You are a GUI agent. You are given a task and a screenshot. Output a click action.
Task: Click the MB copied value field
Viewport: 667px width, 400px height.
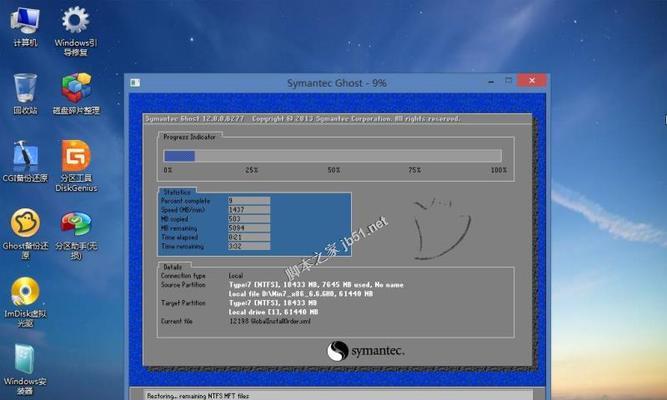click(248, 219)
